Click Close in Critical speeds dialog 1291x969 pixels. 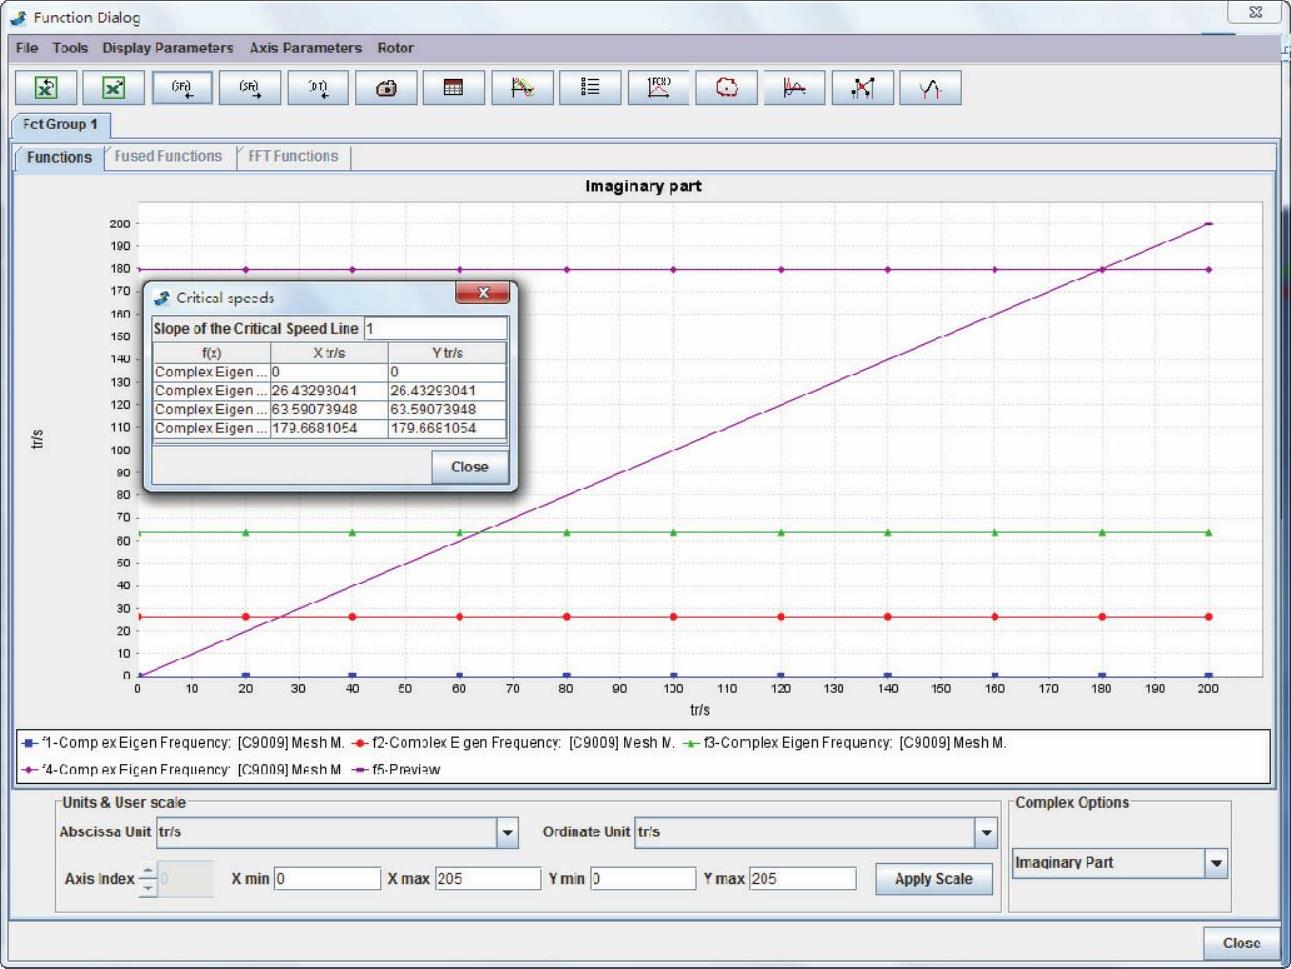pos(469,467)
